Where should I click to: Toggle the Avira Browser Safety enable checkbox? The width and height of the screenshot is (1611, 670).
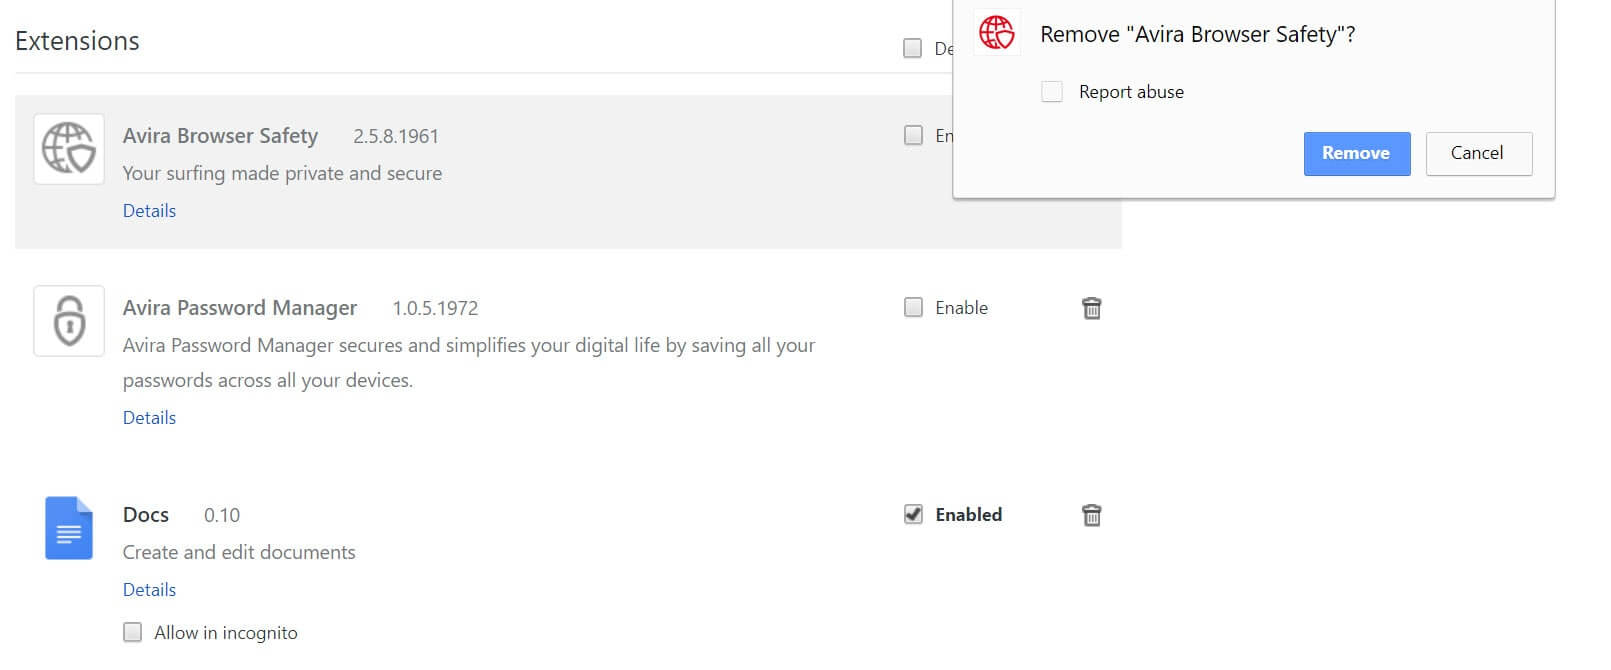[913, 135]
